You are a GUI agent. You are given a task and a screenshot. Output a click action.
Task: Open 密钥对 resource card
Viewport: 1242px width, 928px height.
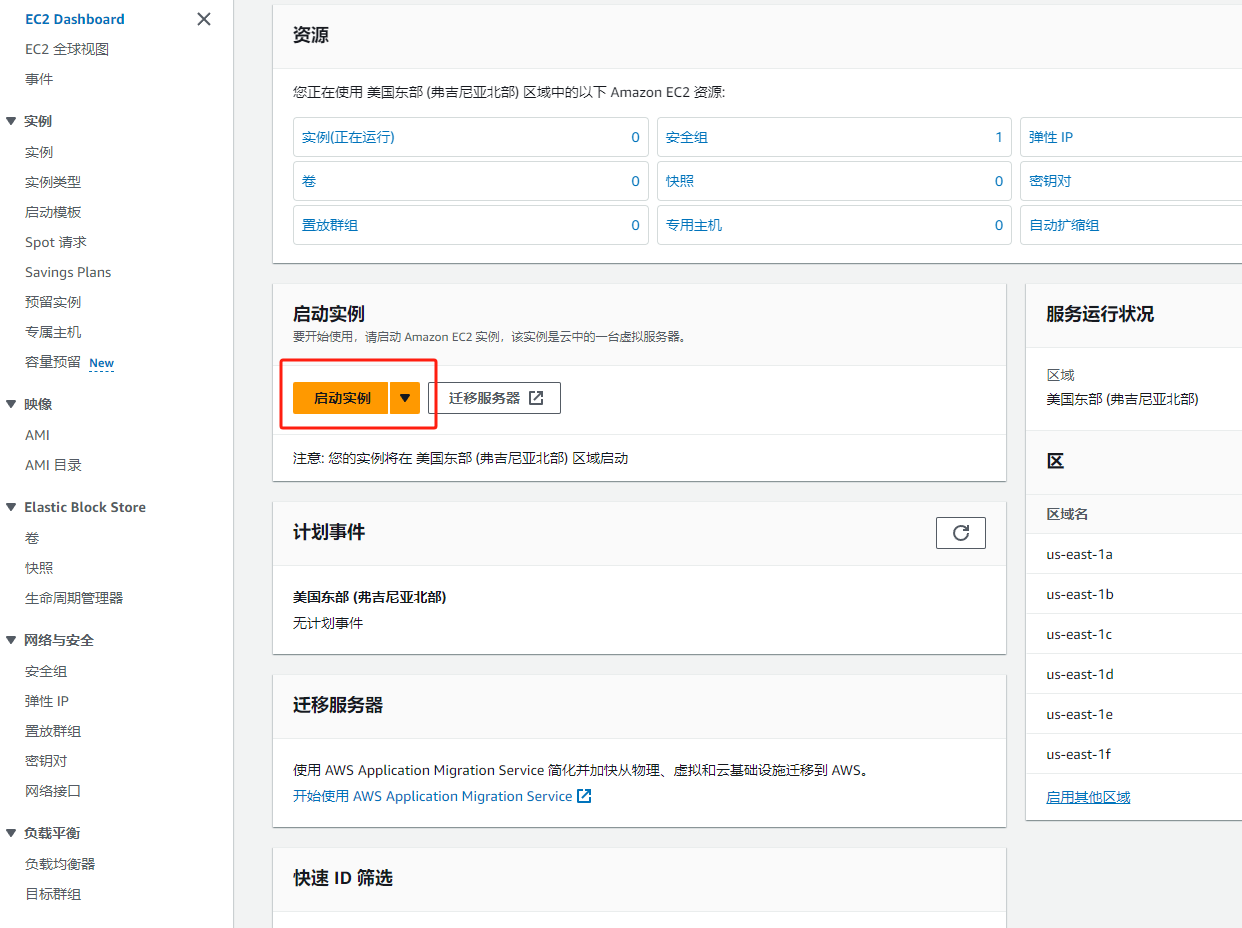[1131, 181]
